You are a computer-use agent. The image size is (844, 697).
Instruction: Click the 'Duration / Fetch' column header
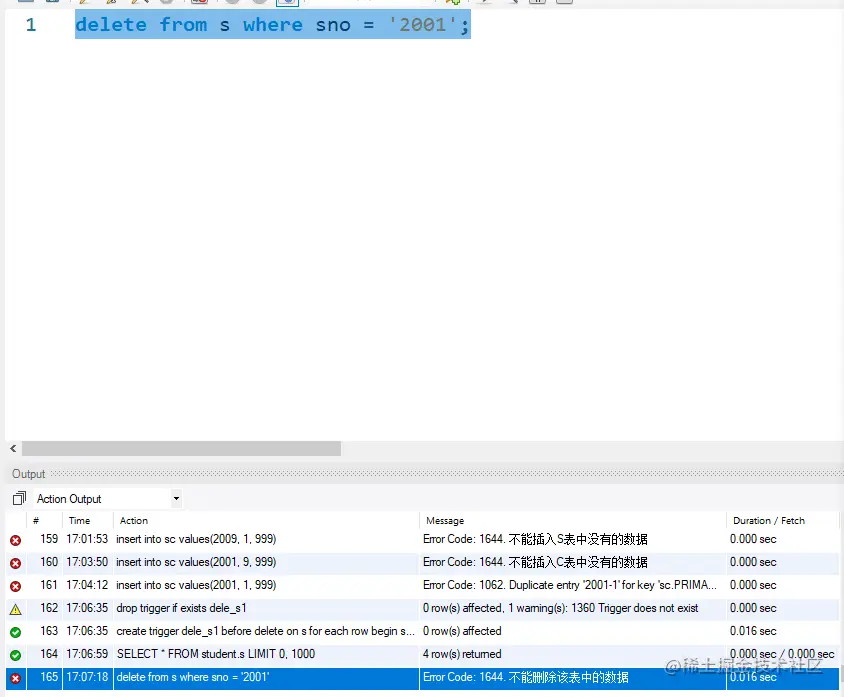pos(769,520)
